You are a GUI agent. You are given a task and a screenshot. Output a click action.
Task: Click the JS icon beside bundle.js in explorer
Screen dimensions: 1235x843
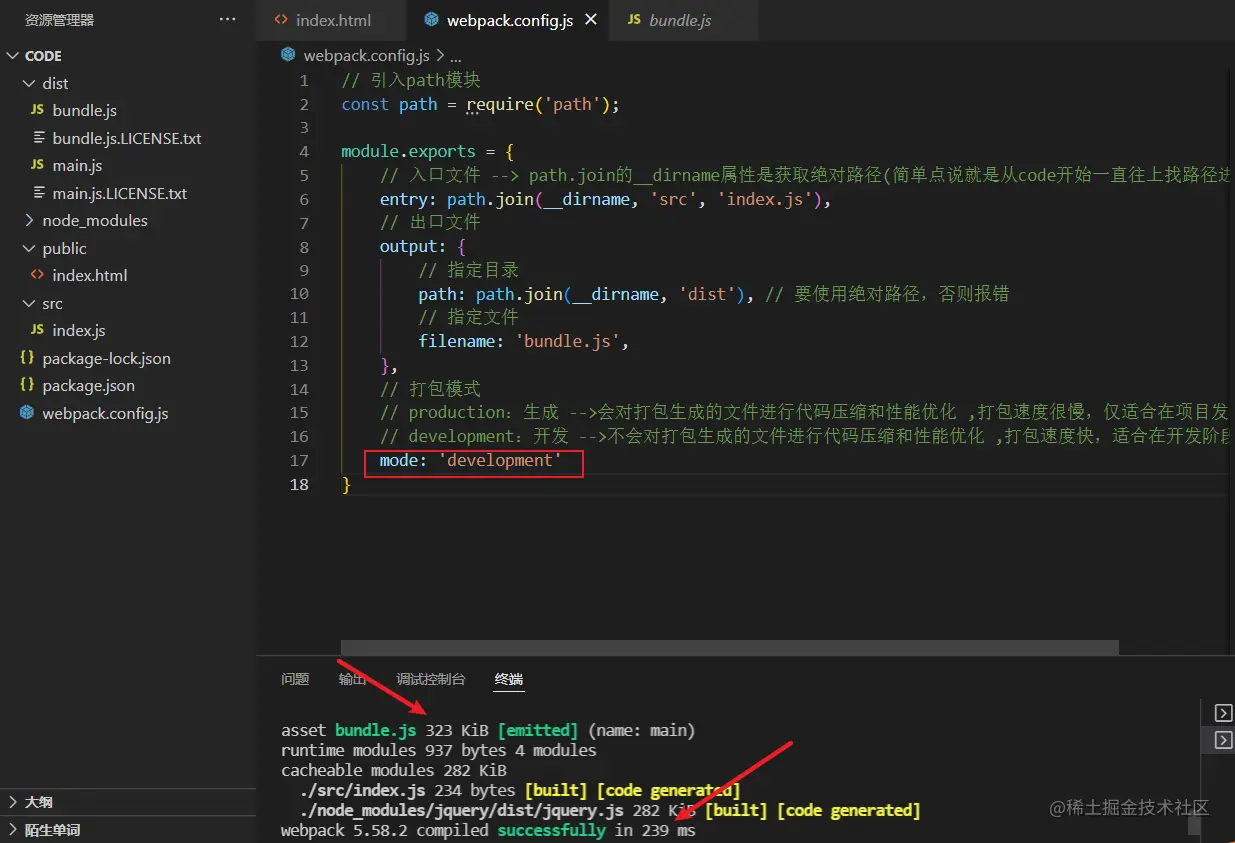37,110
